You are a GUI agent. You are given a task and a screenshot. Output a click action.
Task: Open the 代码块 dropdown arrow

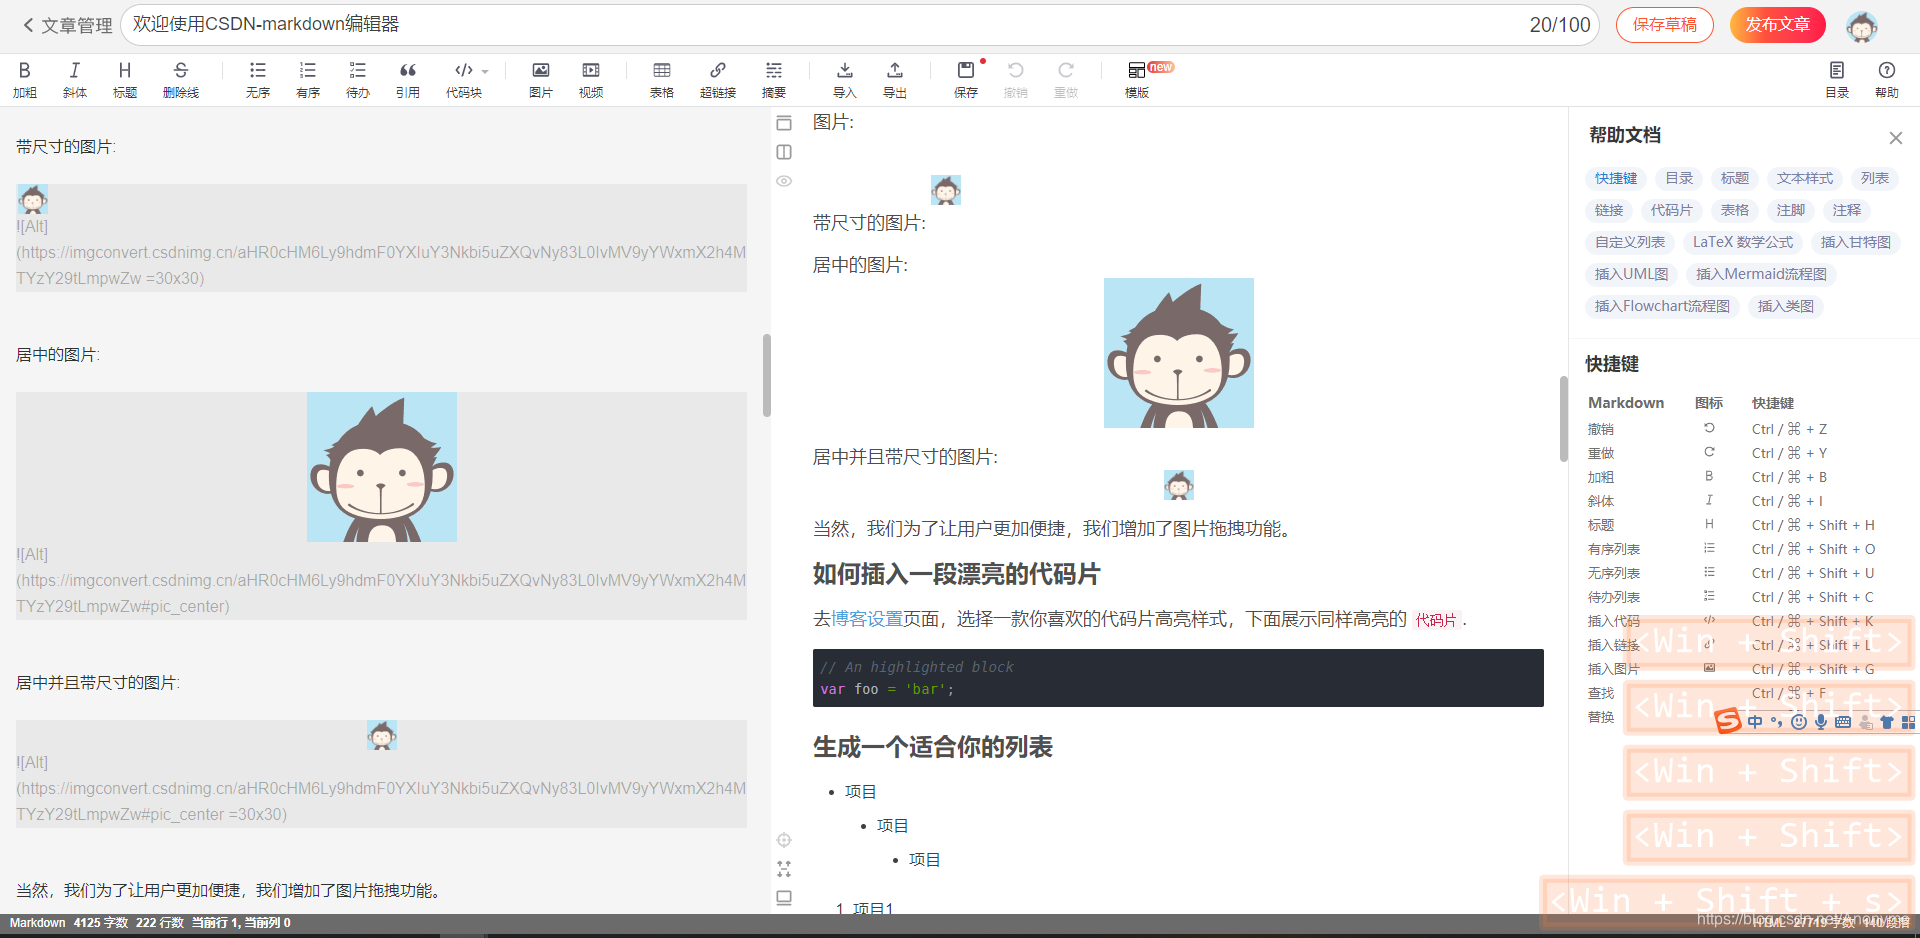tap(485, 71)
